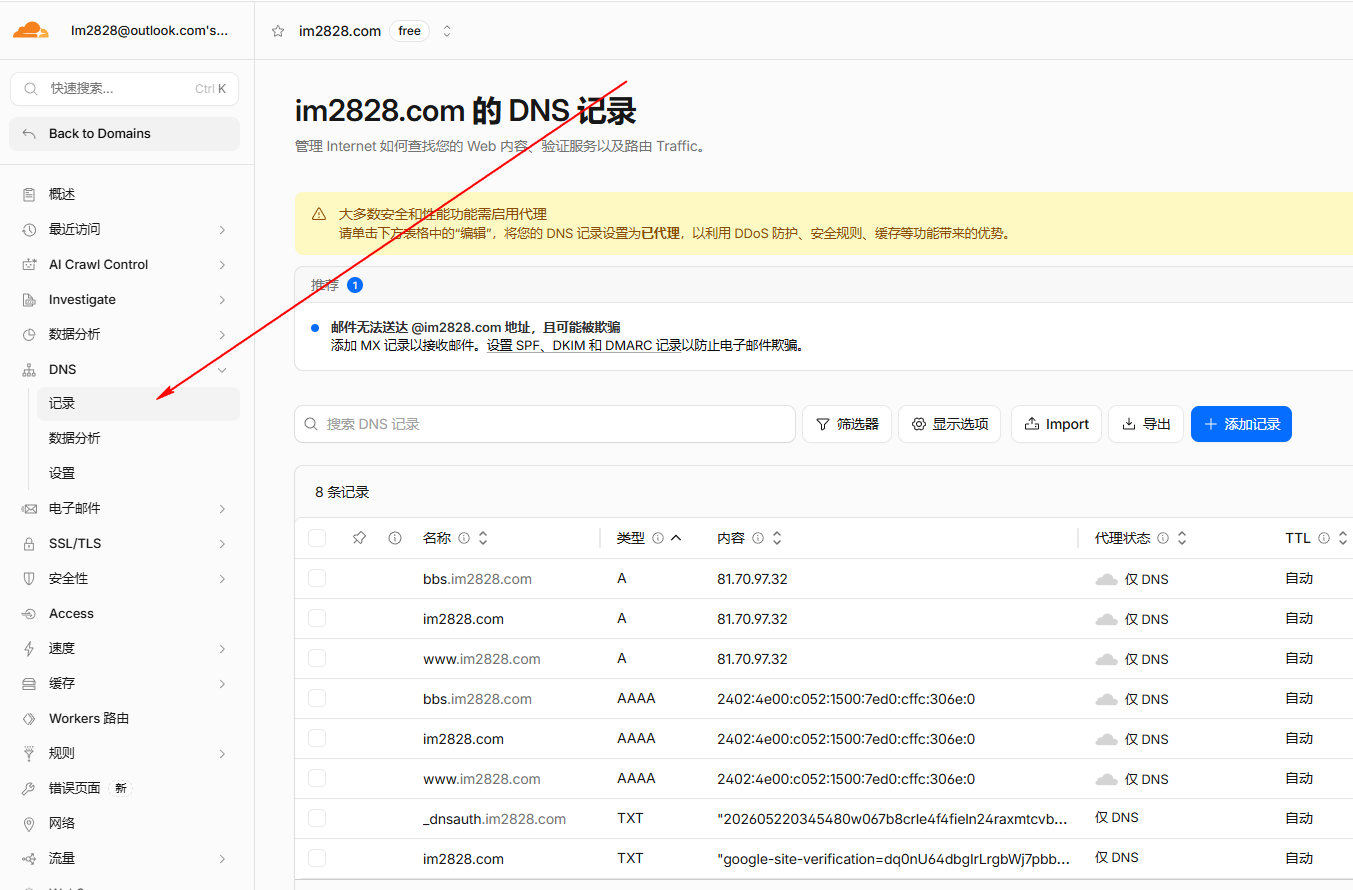1353x890 pixels.
Task: Select 记录 under DNS
Action: [x=138, y=403]
